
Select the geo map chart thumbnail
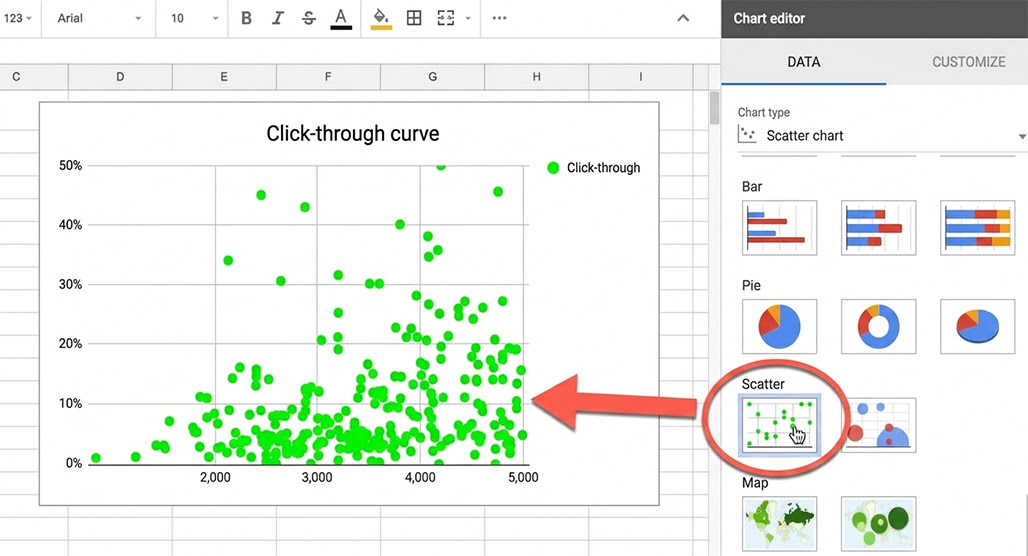tap(780, 523)
